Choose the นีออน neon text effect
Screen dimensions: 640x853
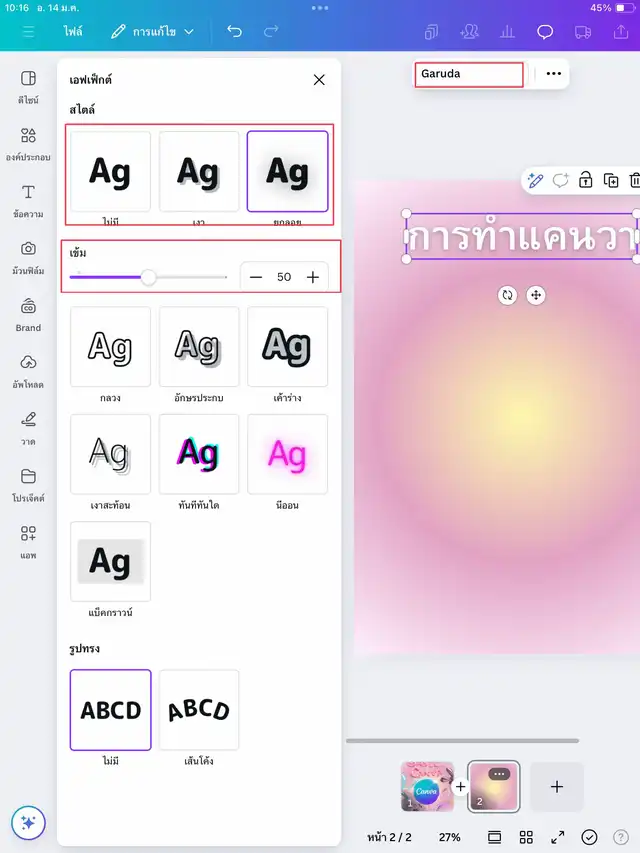point(287,455)
